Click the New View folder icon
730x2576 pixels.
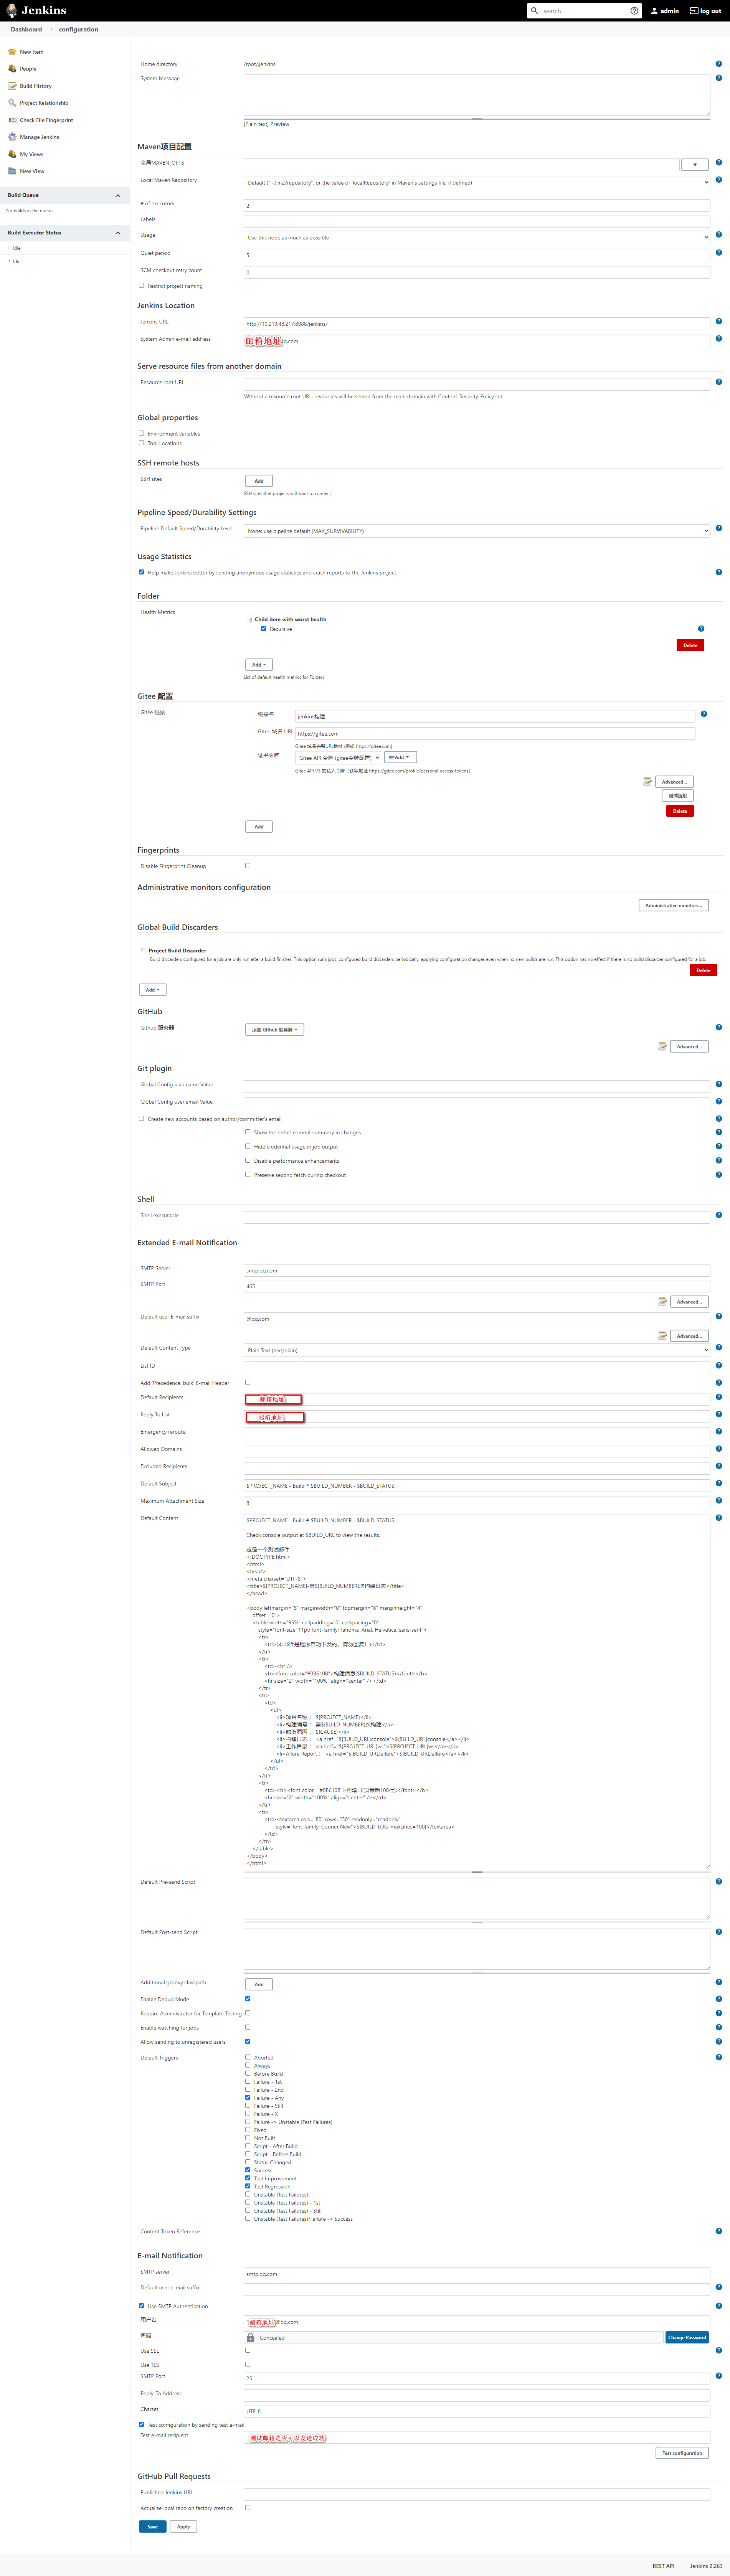tap(12, 171)
